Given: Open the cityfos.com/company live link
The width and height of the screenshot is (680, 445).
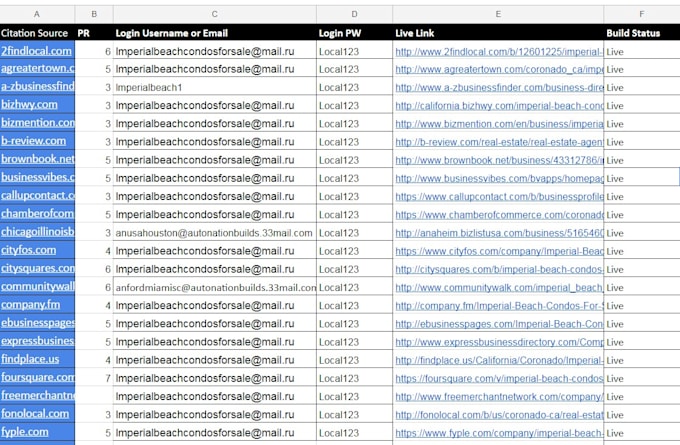Looking at the screenshot, I should (499, 252).
